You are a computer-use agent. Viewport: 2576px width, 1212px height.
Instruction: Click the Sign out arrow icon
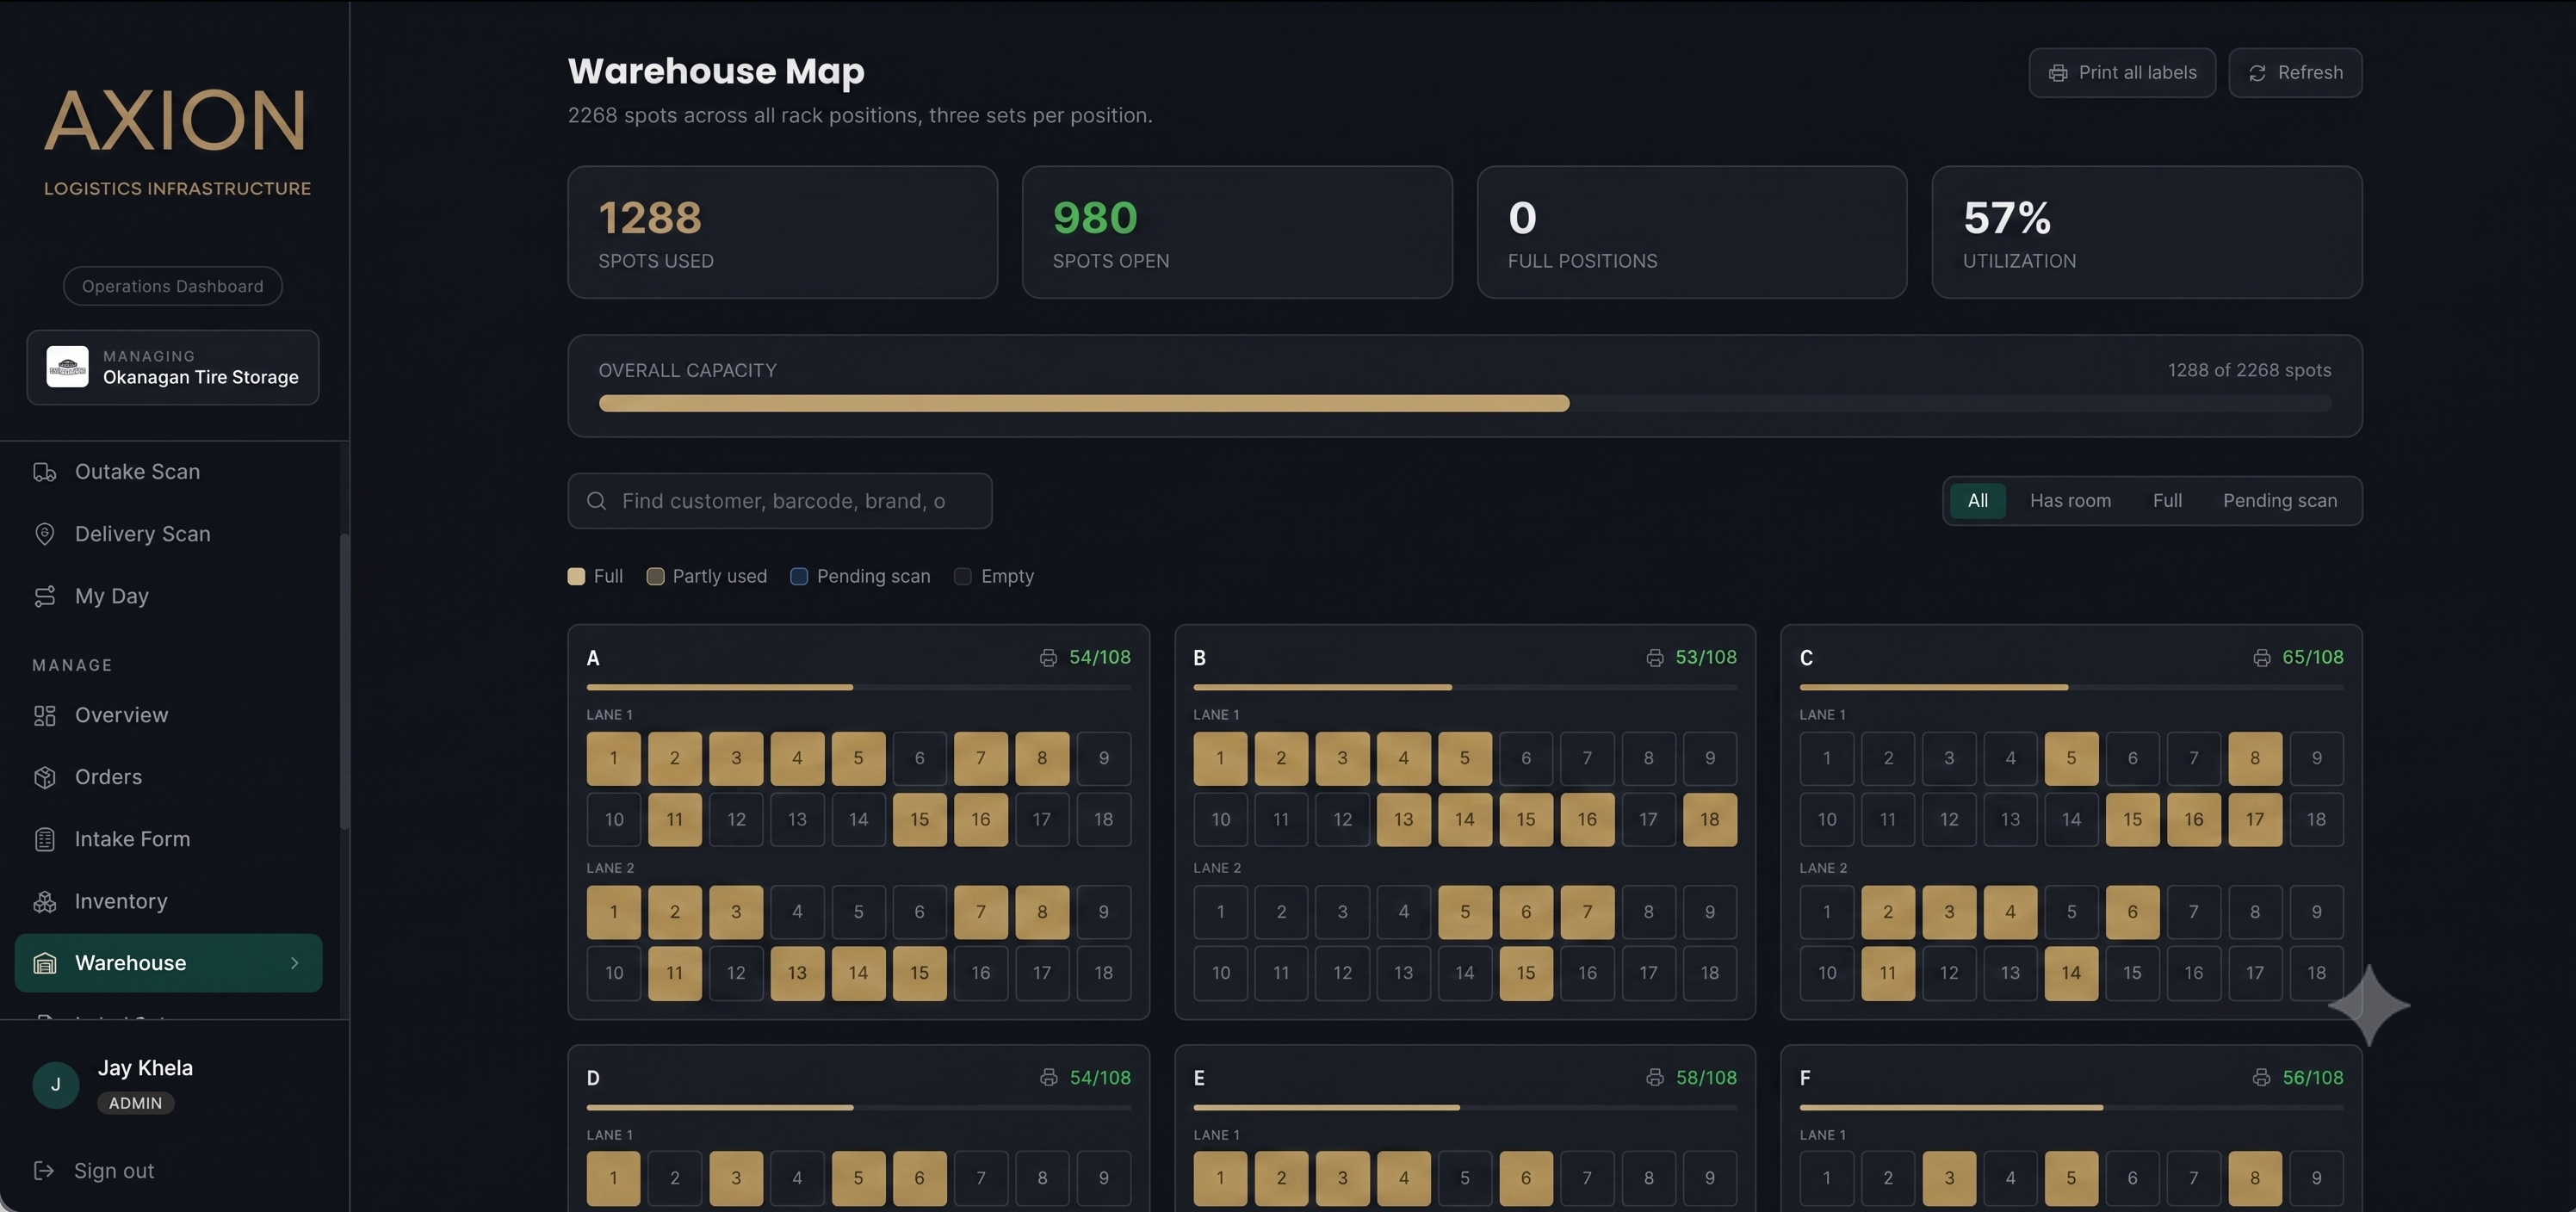tap(43, 1170)
